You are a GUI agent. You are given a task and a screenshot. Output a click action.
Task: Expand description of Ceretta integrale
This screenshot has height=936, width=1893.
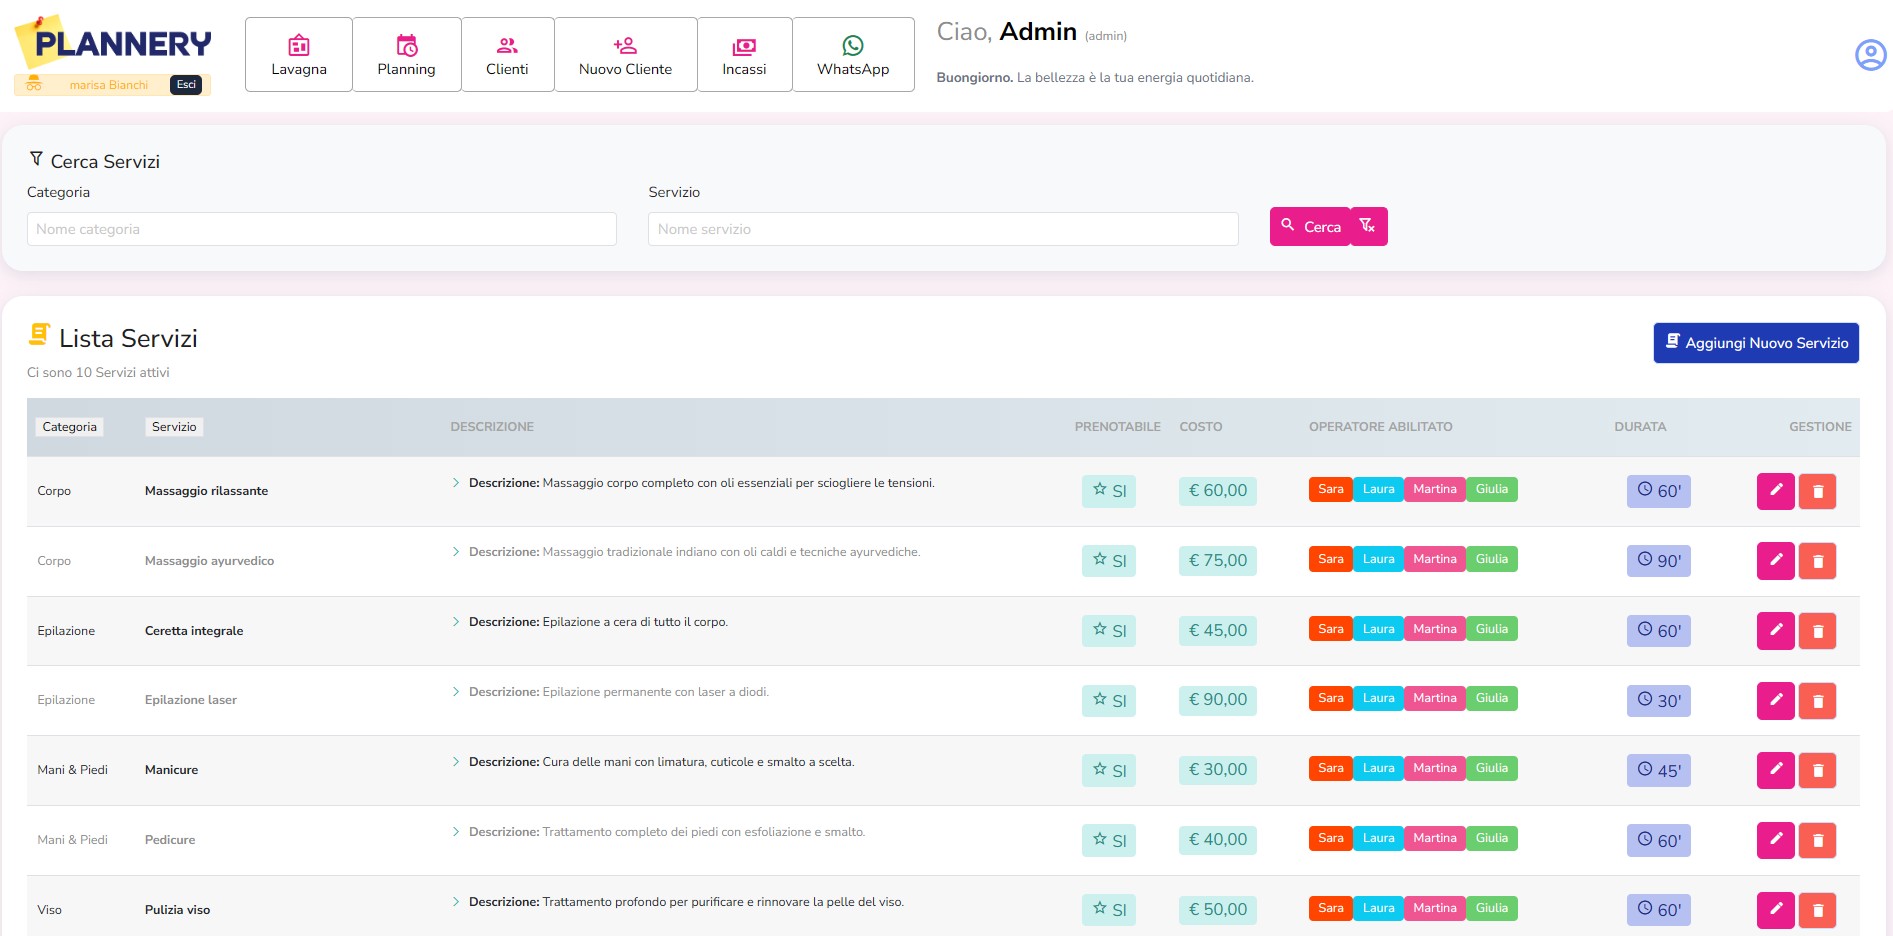pos(456,622)
